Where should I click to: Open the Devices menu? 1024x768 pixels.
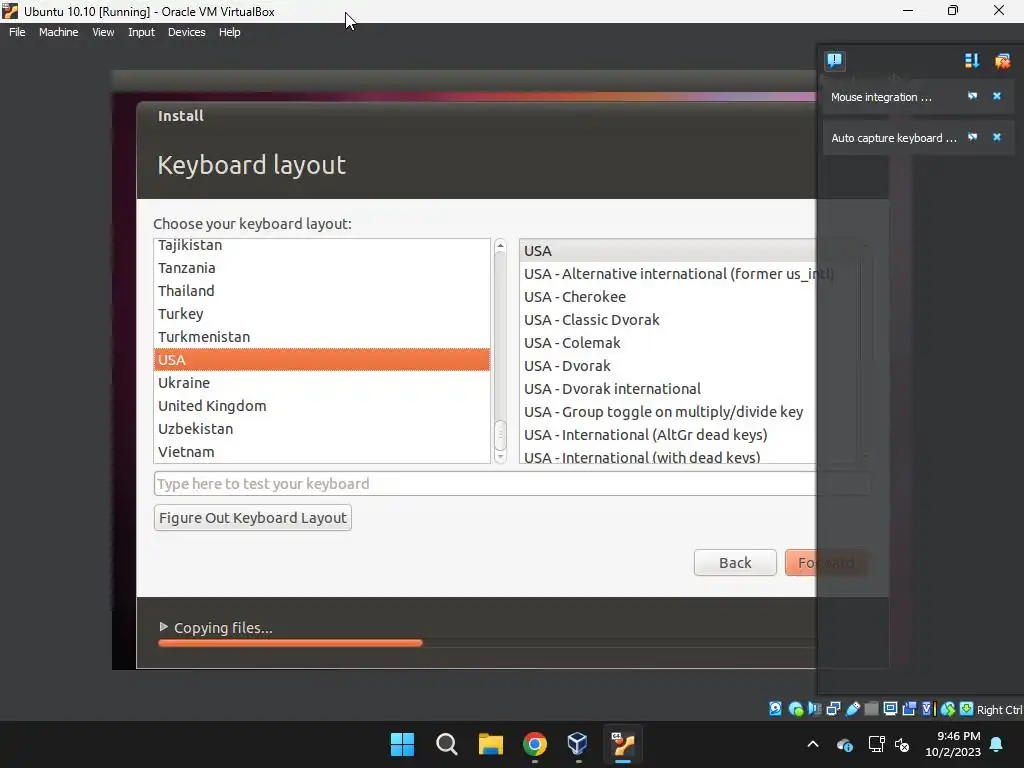click(186, 32)
